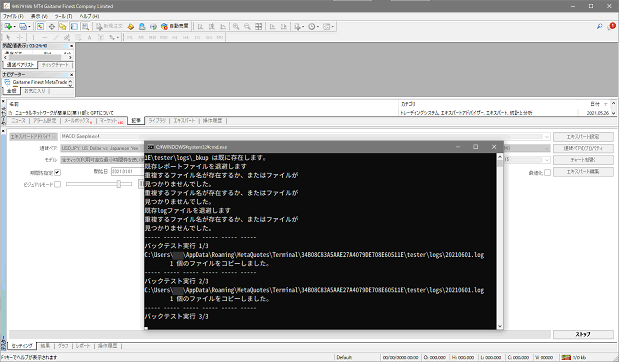Open the templates dropdown
The width and height of the screenshot is (619, 362).
[x=328, y=26]
